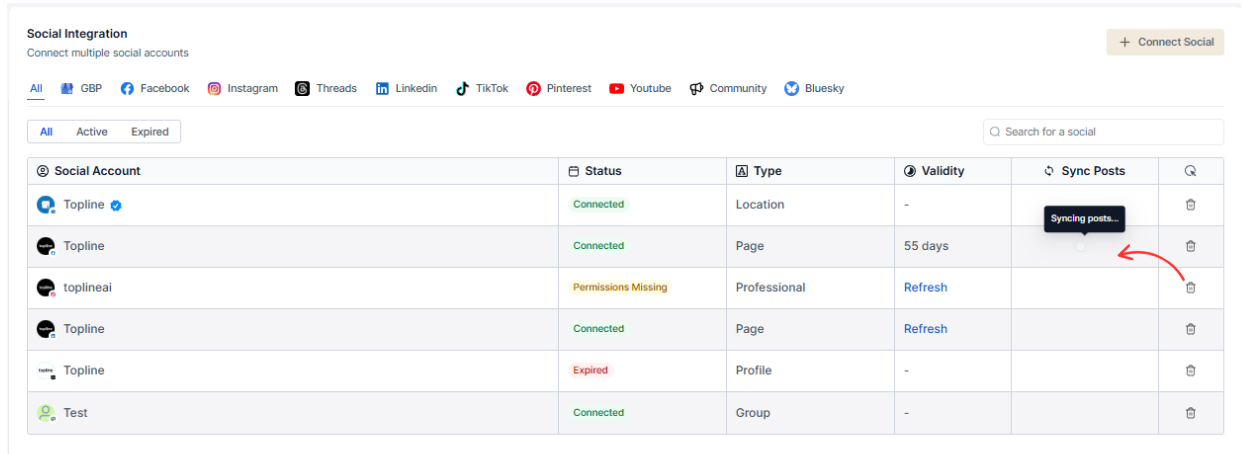Click trash icon for expired Topline profile

tap(1190, 371)
